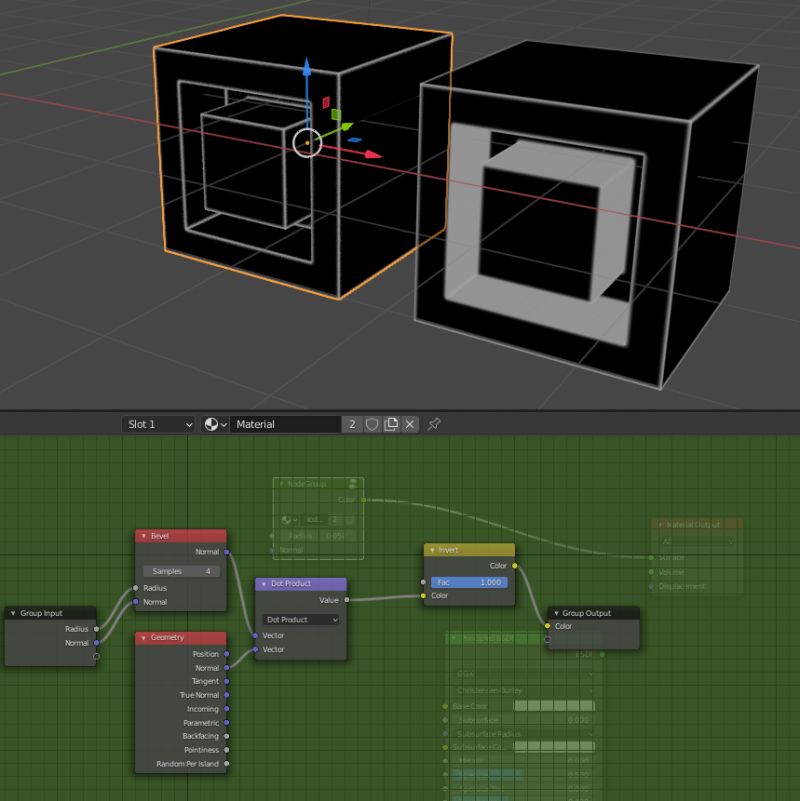800x801 pixels.
Task: Duplicate the material using the new-material icon
Action: click(x=390, y=424)
